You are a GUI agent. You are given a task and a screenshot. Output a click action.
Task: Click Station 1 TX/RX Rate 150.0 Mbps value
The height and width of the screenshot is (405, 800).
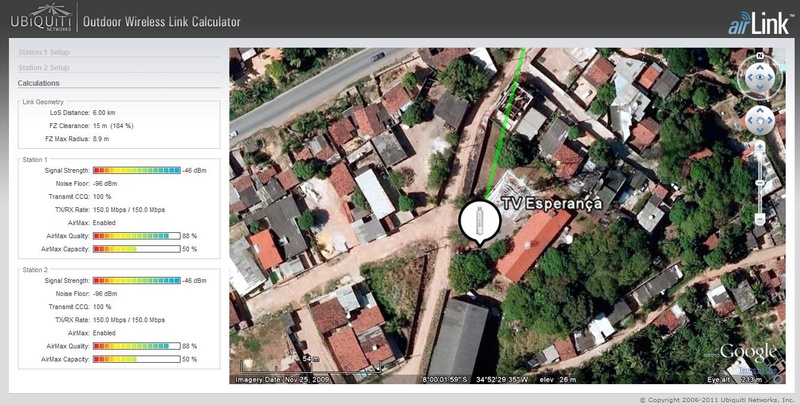tap(129, 210)
